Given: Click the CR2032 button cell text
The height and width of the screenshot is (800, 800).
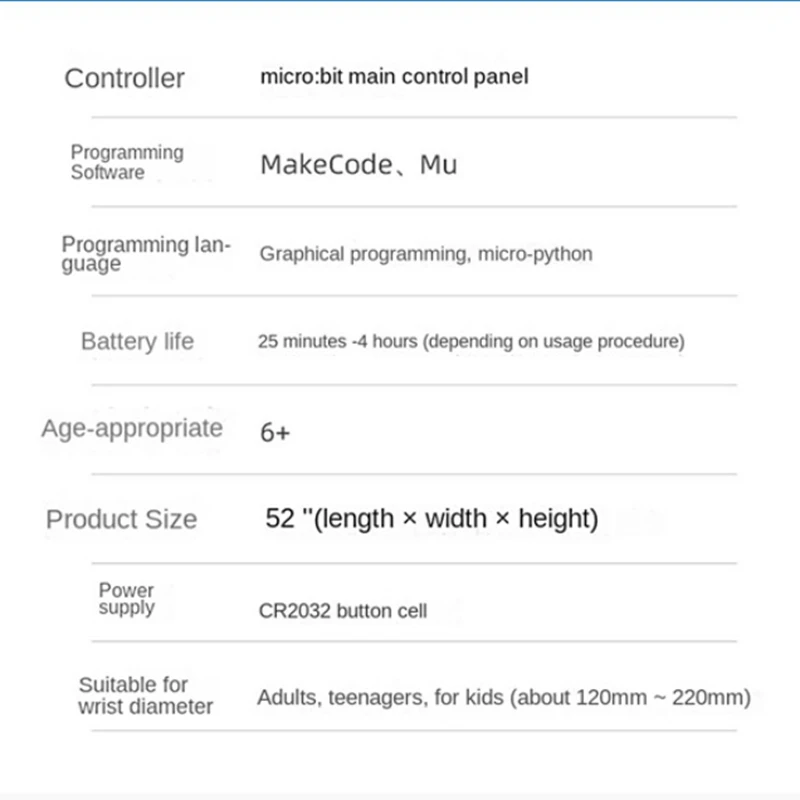Looking at the screenshot, I should pyautogui.click(x=342, y=610).
